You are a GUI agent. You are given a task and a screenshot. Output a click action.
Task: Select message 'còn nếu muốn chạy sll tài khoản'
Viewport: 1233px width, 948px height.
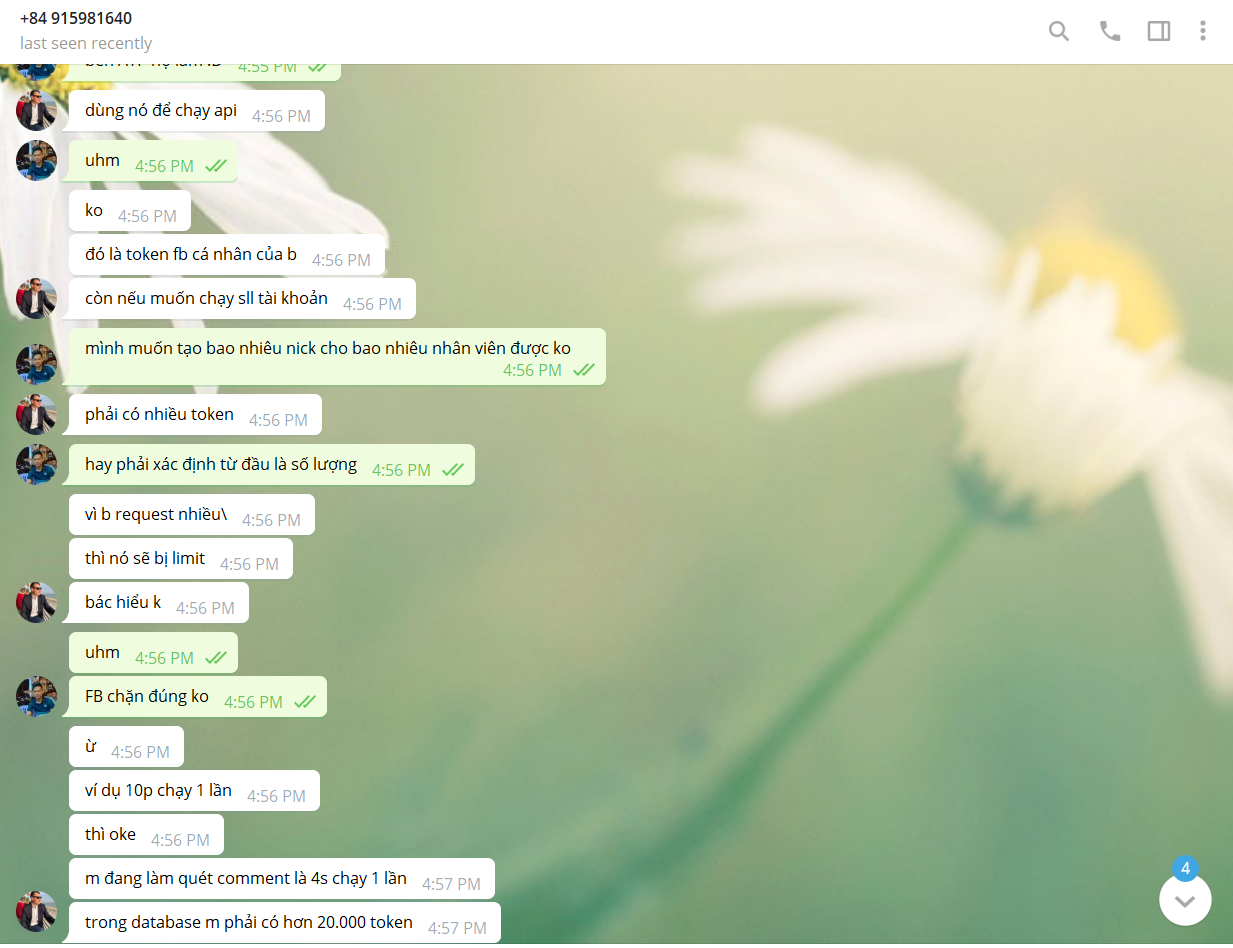(x=241, y=299)
